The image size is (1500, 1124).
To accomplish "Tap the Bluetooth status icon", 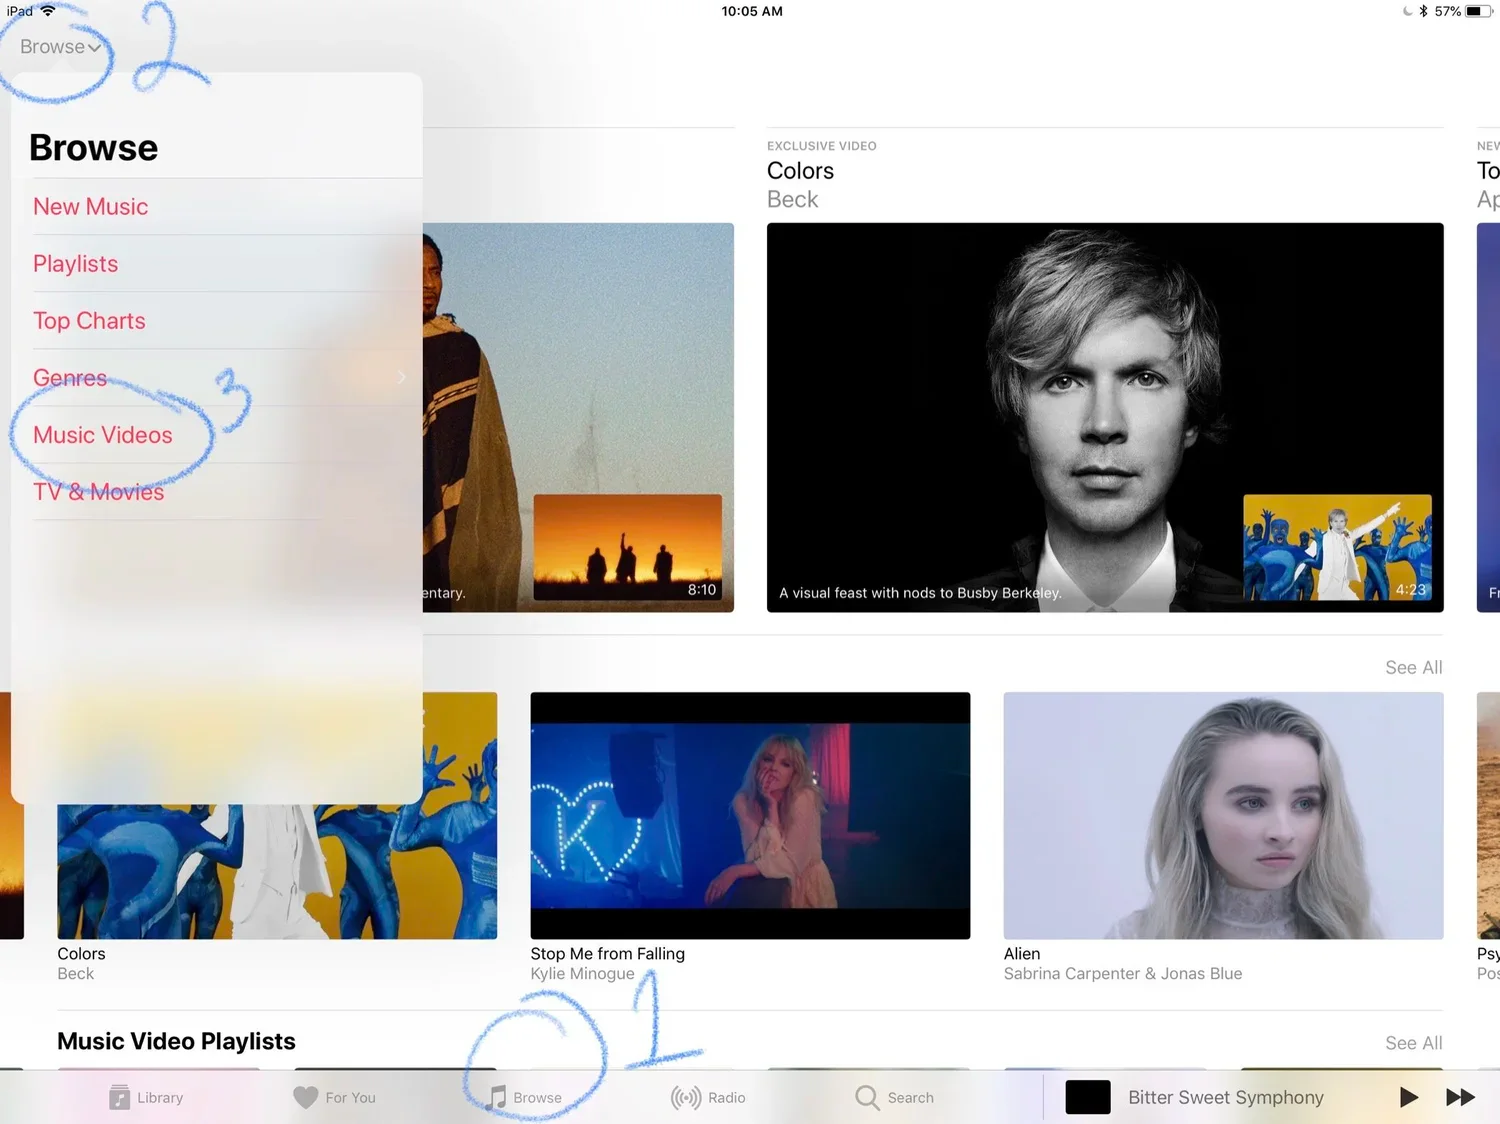I will tap(1423, 11).
